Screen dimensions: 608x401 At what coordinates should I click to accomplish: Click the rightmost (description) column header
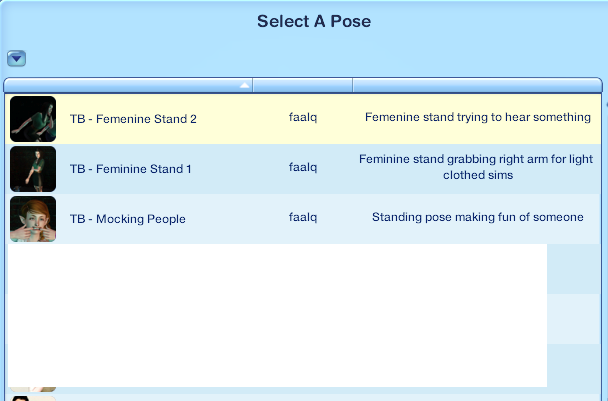pyautogui.click(x=476, y=85)
